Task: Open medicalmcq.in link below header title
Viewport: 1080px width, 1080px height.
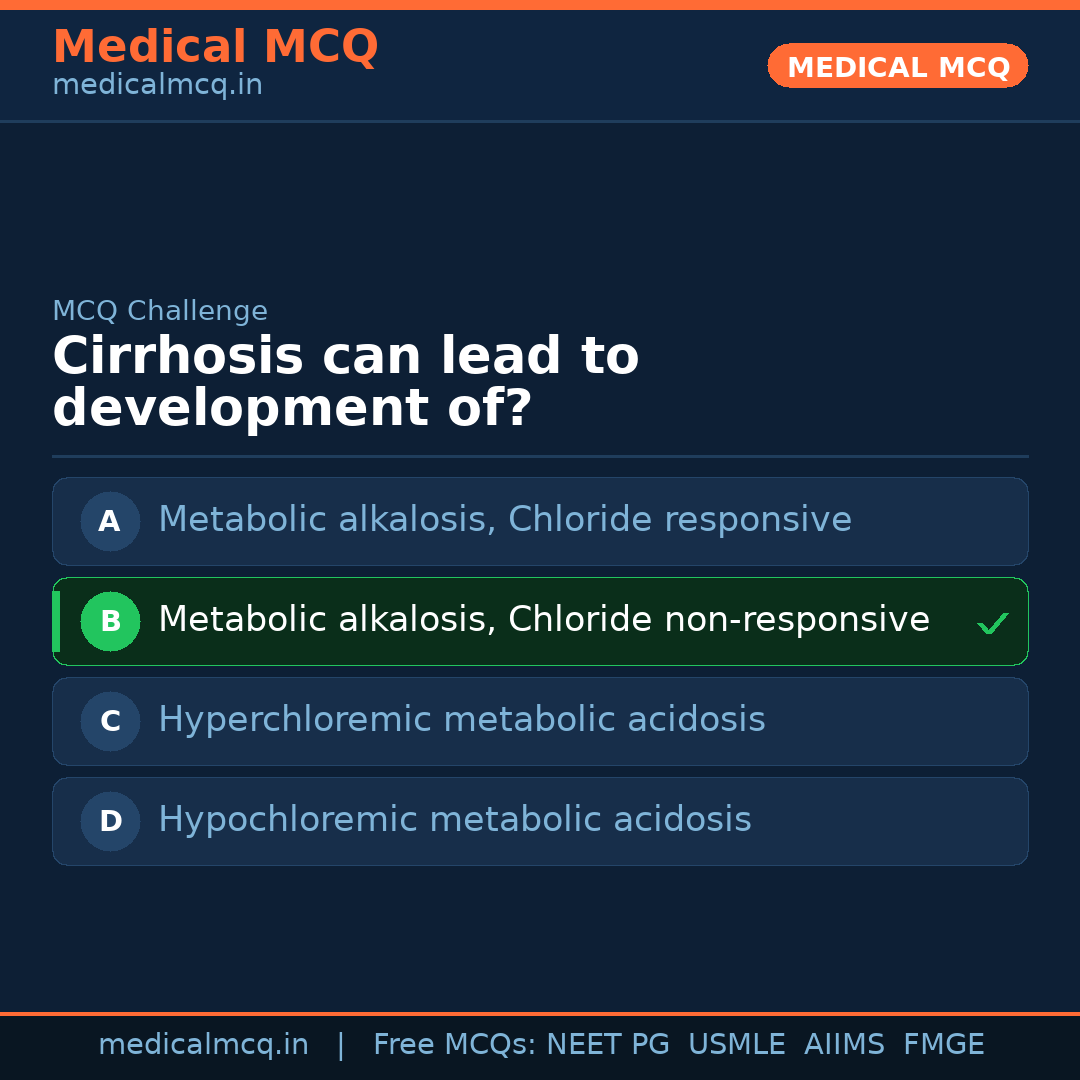Action: tap(157, 86)
